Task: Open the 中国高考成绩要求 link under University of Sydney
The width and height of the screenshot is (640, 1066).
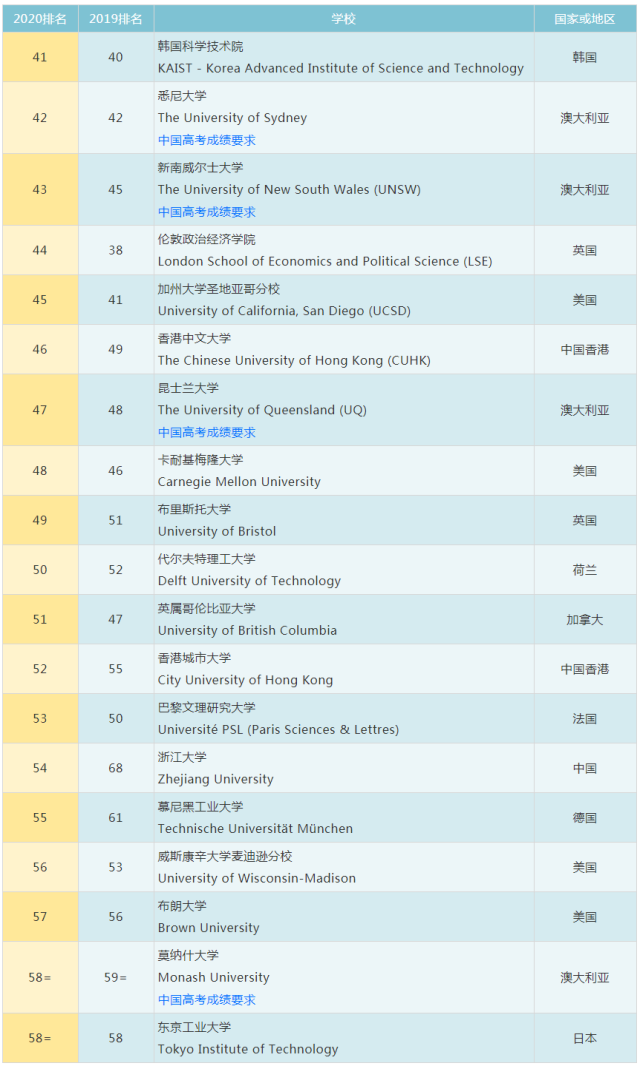Action: pyautogui.click(x=207, y=140)
